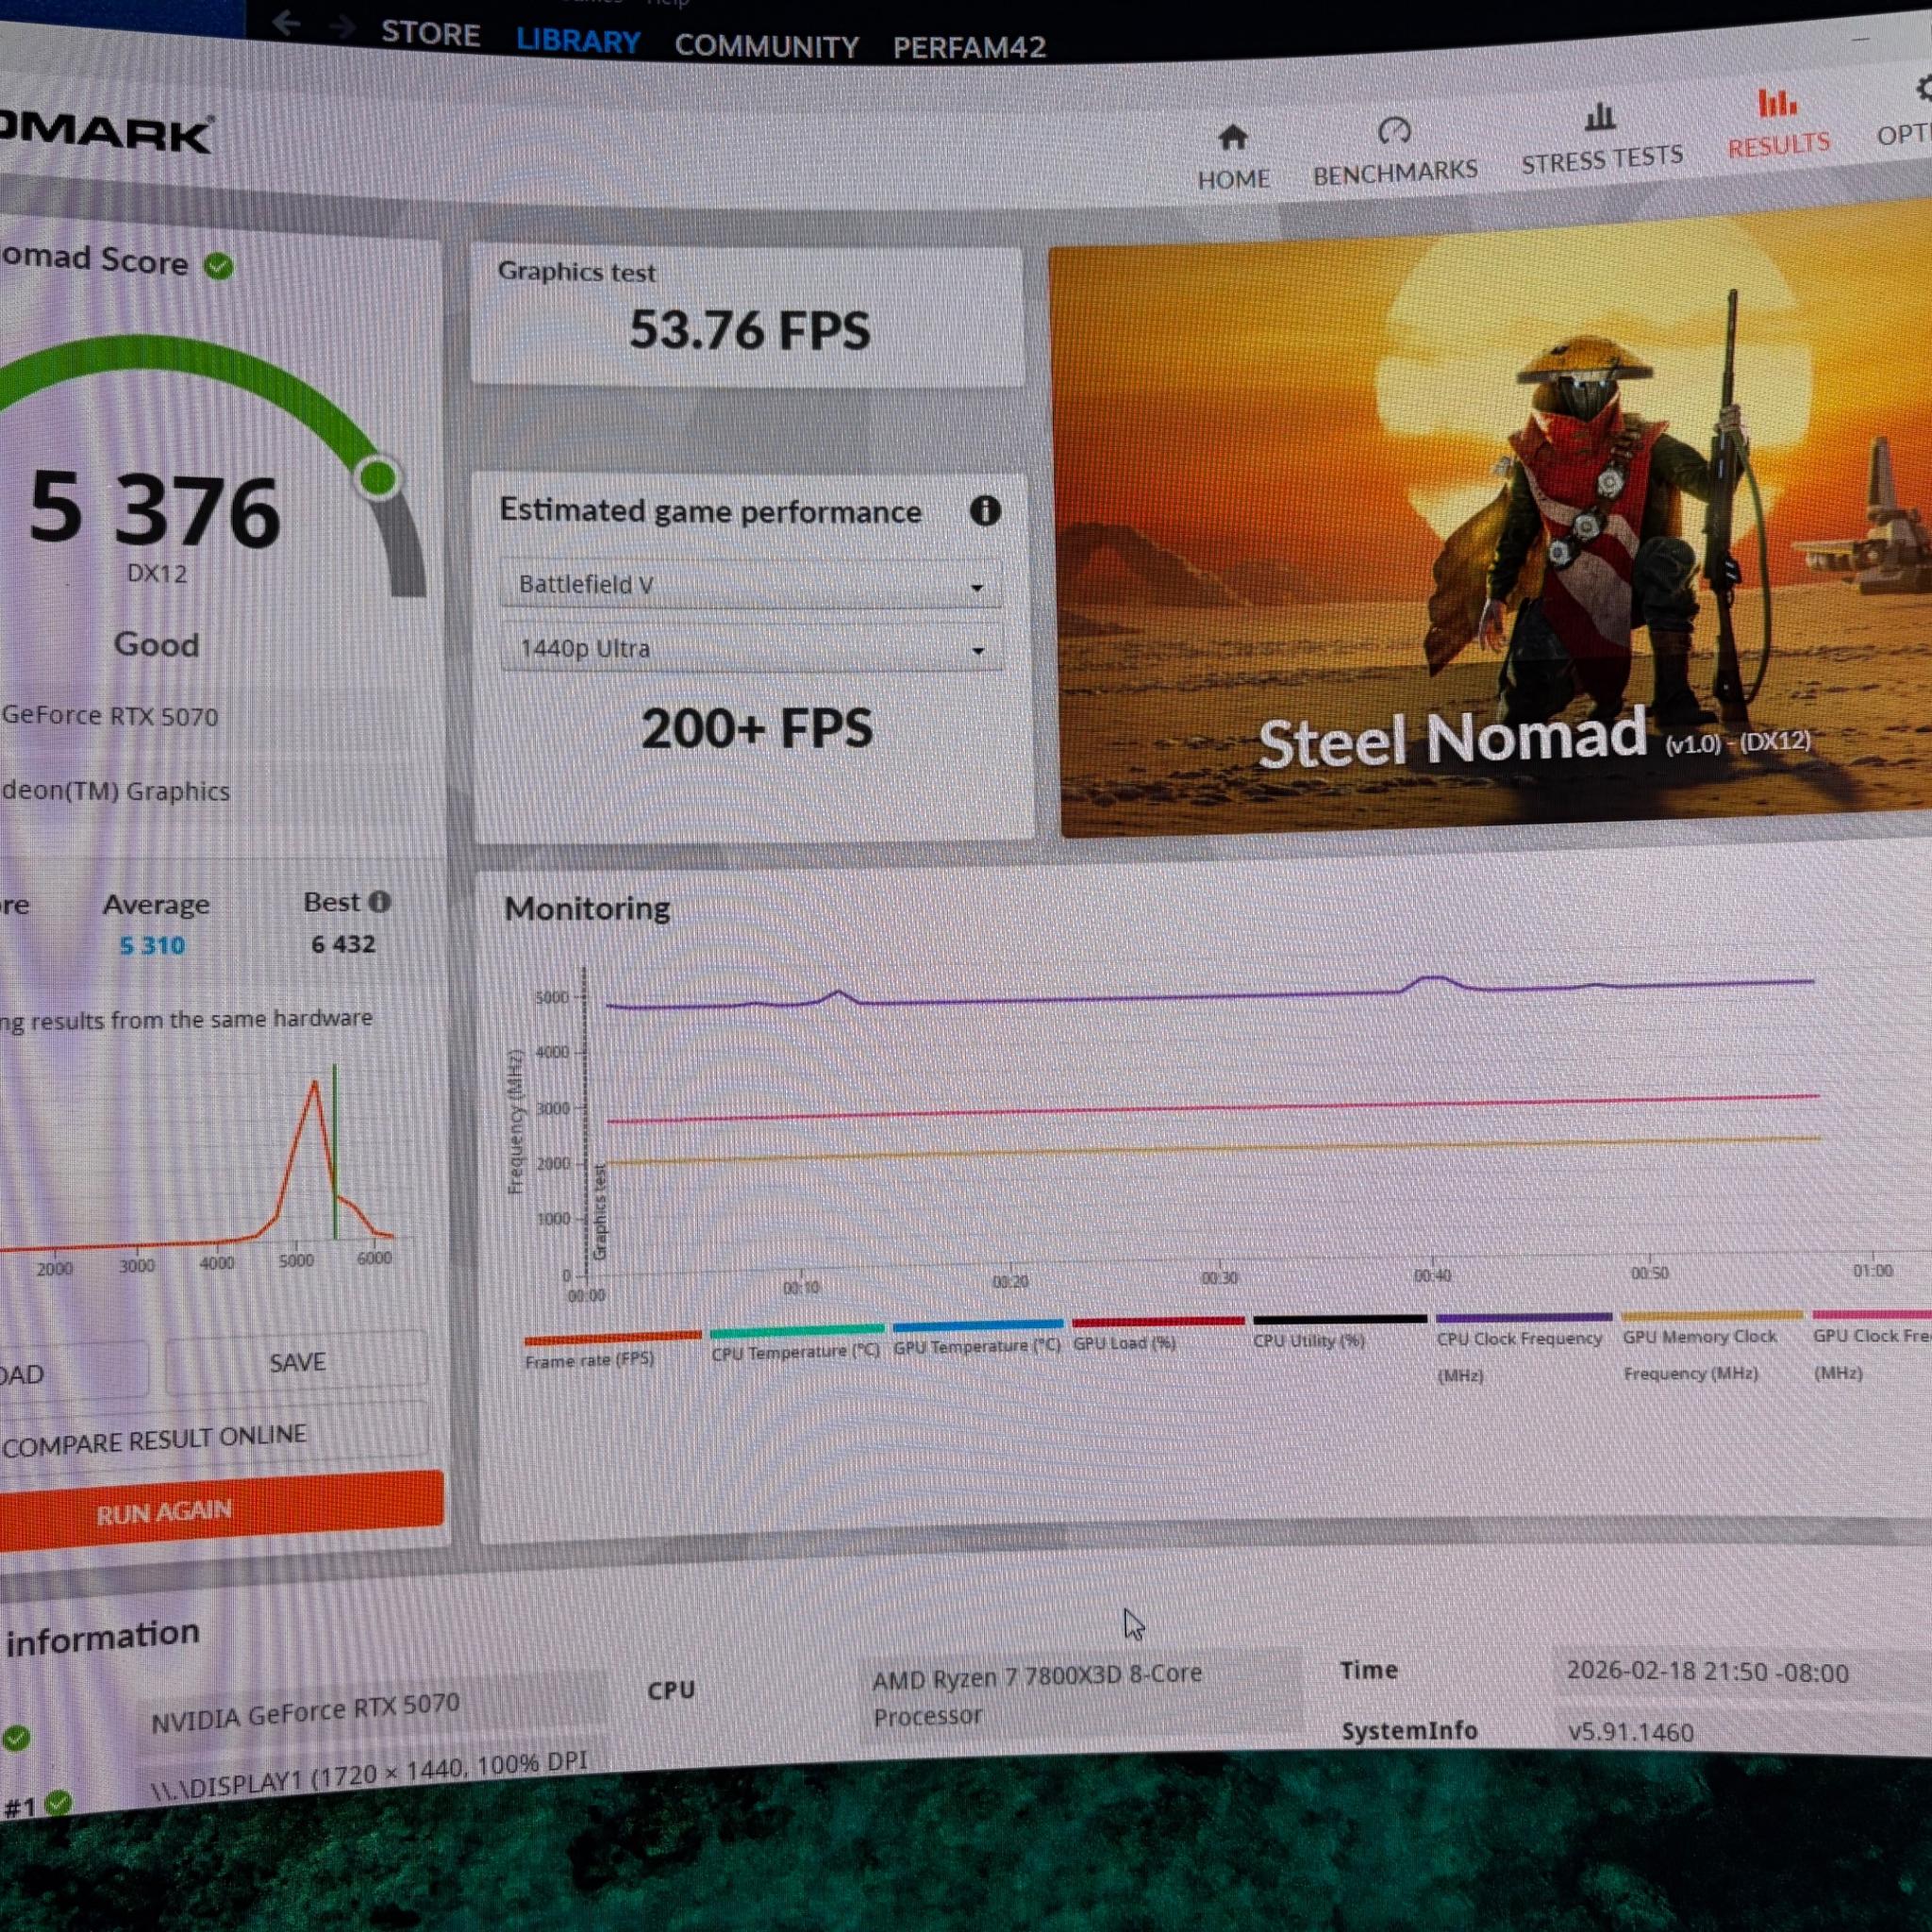Viewport: 1932px width, 1932px height.
Task: Click the green knob on score gauge
Action: point(378,477)
